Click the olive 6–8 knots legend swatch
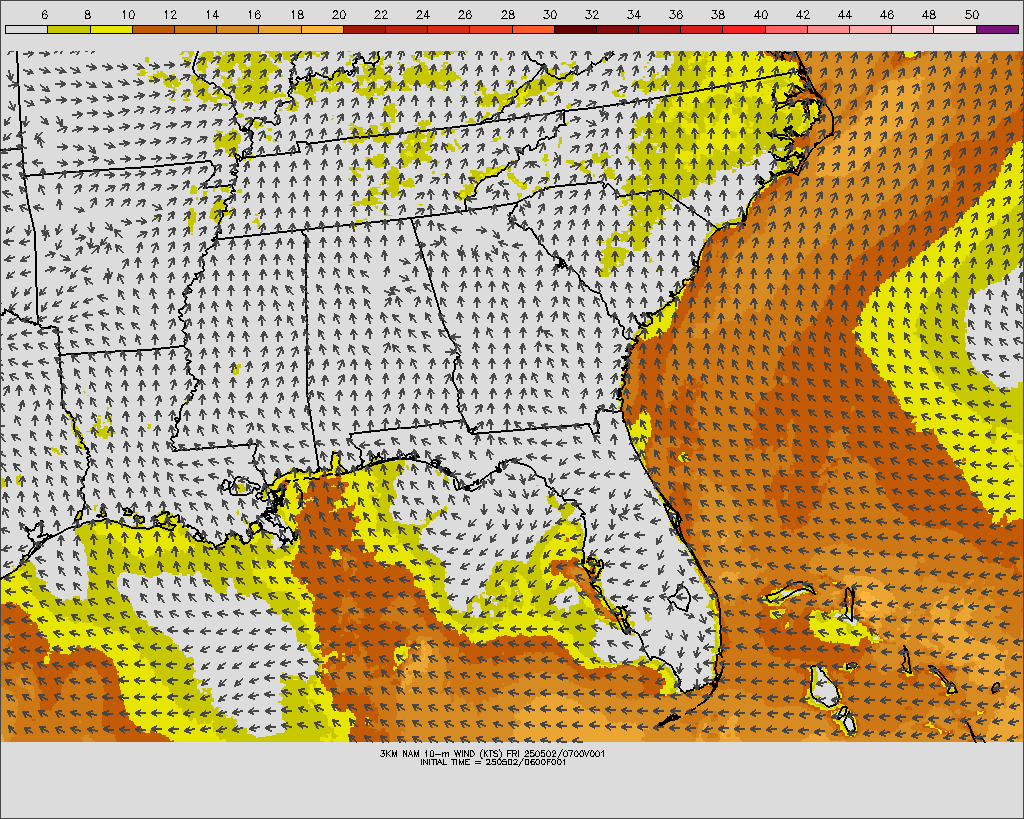Viewport: 1024px width, 819px height. [x=69, y=29]
